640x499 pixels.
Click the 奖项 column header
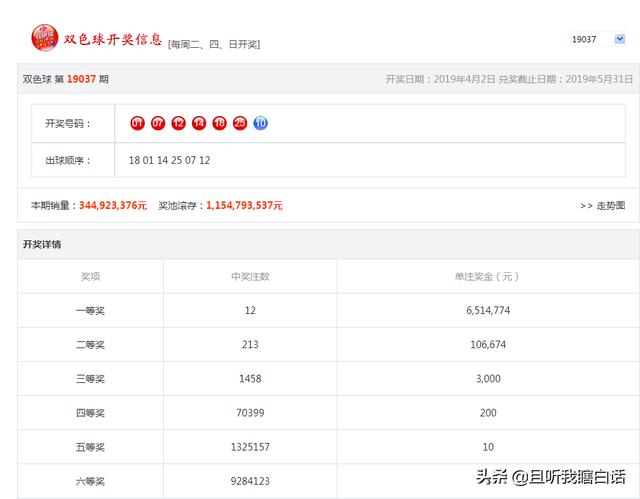tap(90, 277)
